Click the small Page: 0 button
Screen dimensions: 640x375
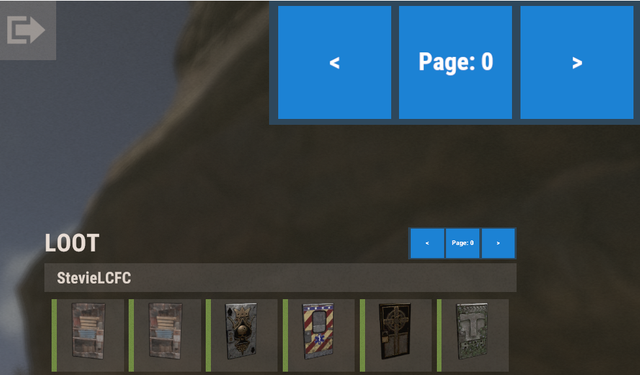pos(462,243)
